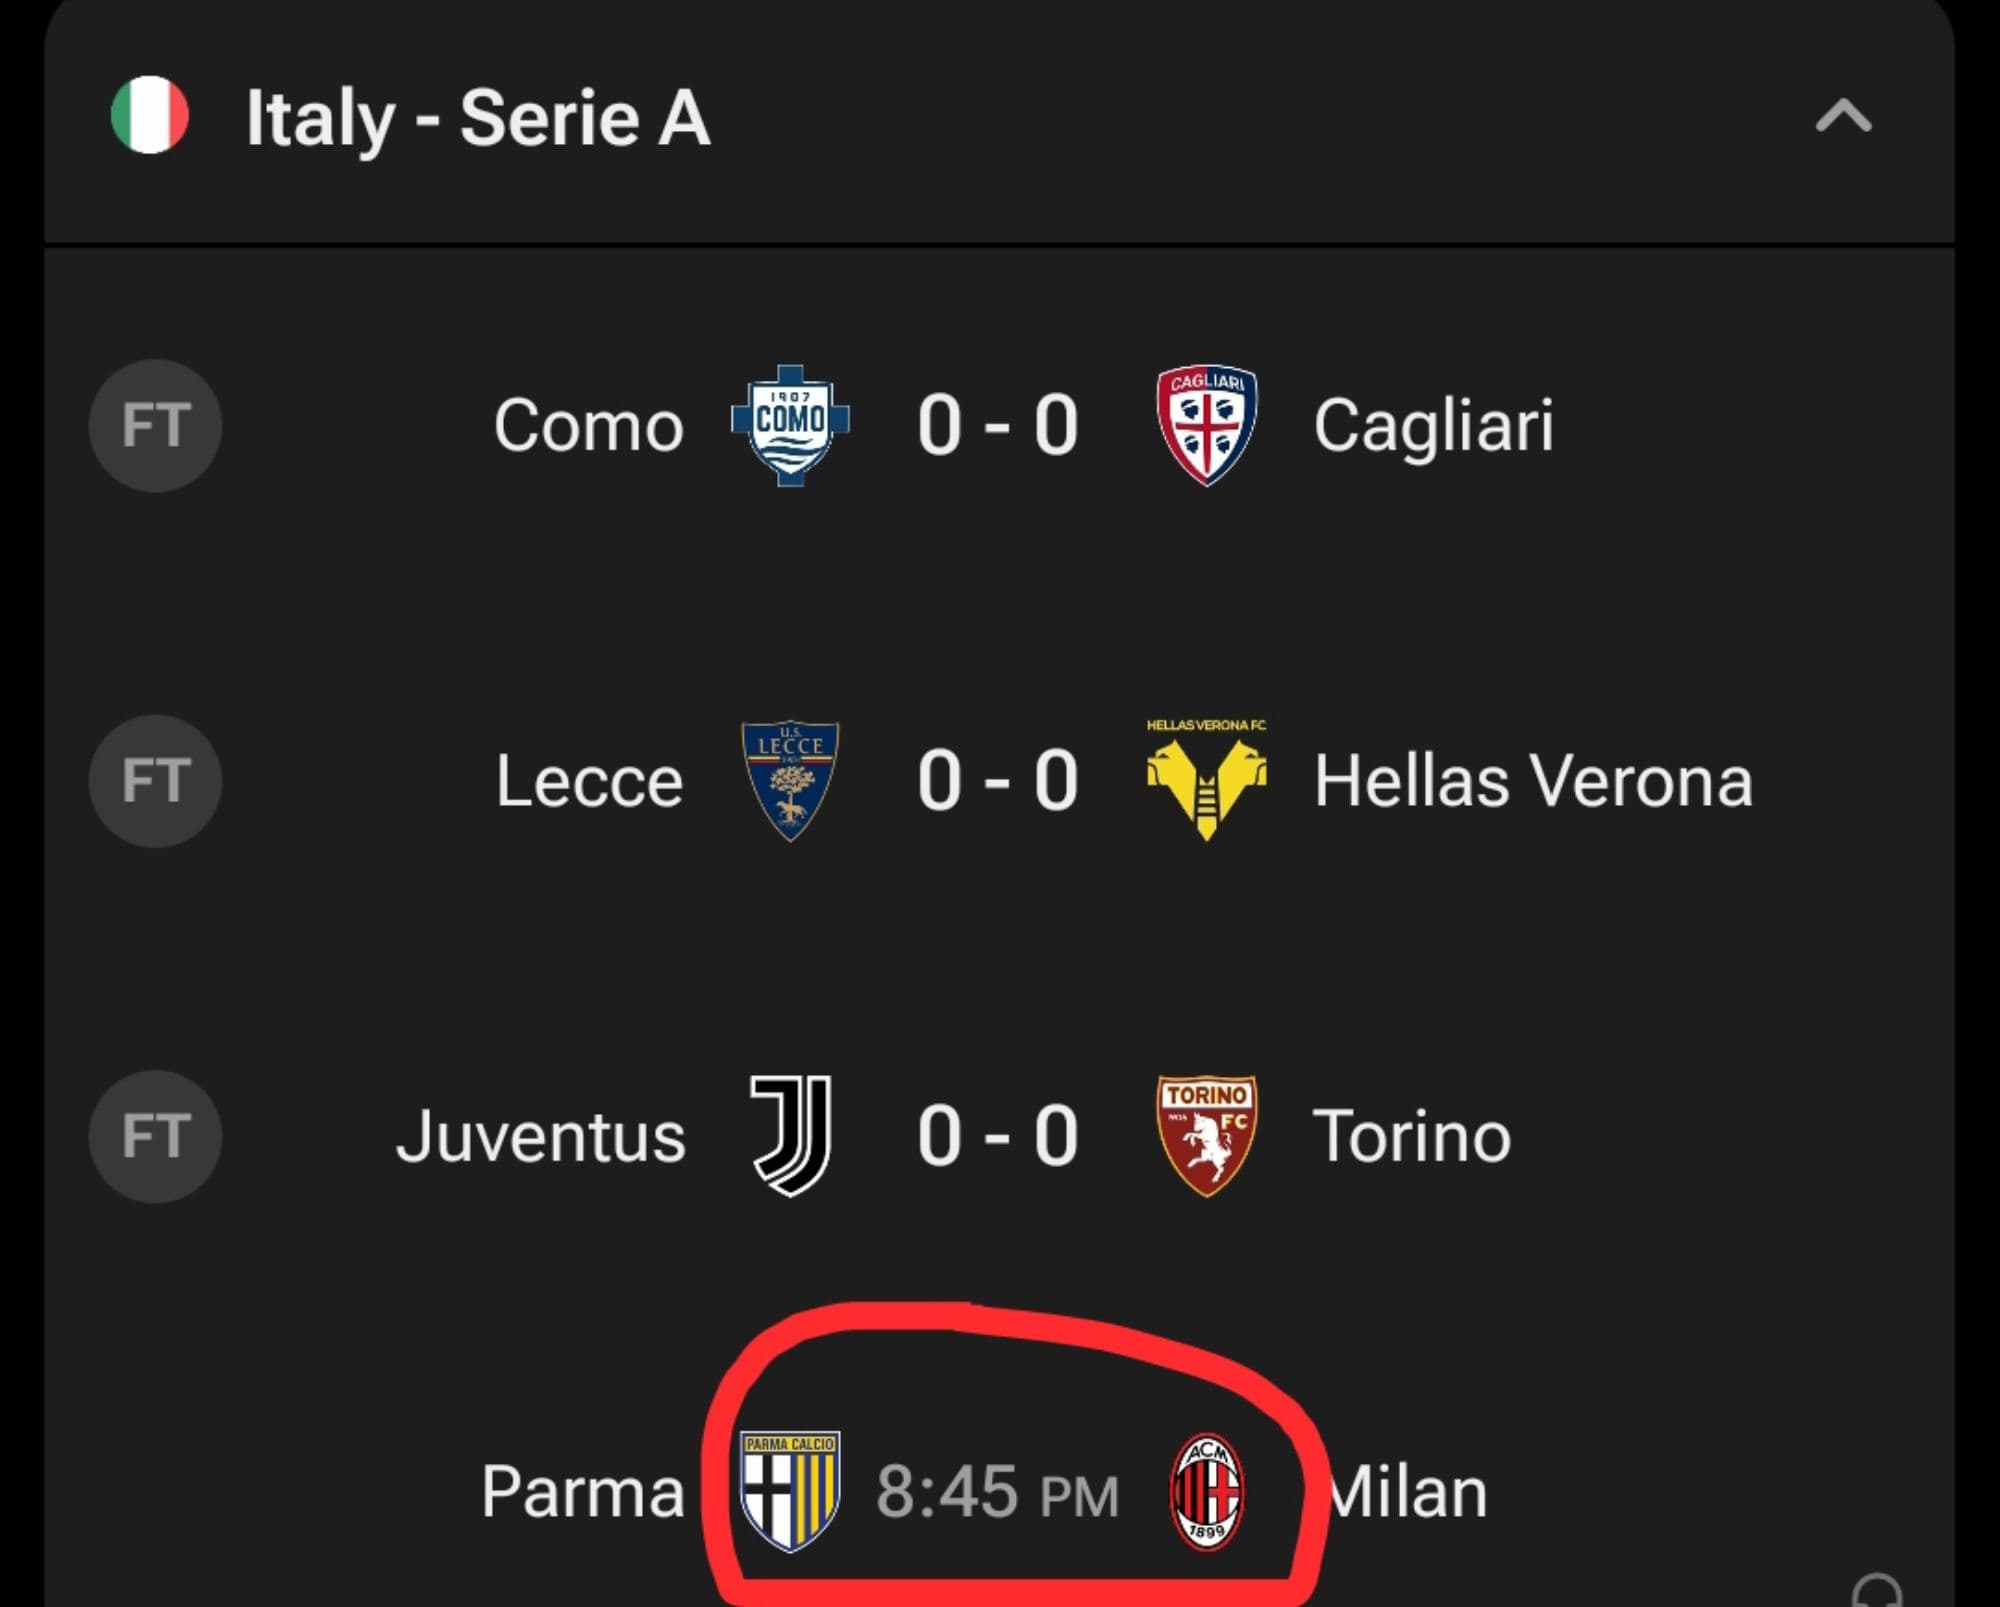This screenshot has height=1607, width=2000.
Task: Open the Juventus team name
Action: pos(541,1136)
